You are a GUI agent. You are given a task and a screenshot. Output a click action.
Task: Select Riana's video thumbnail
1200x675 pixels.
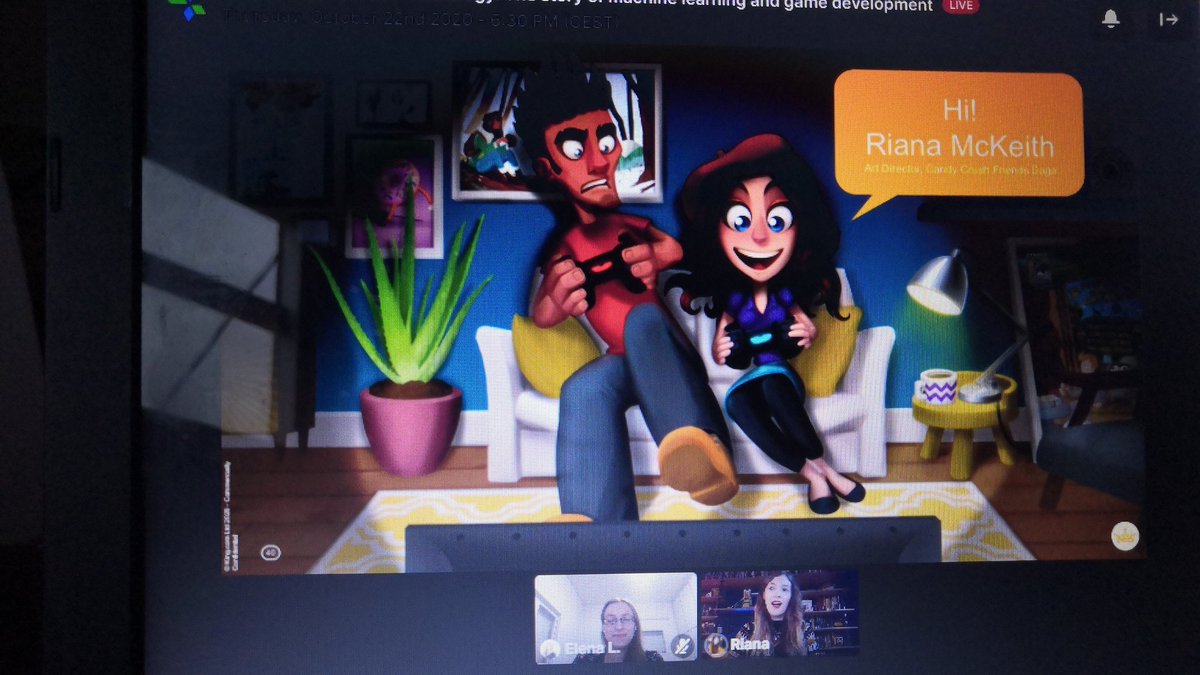[779, 614]
